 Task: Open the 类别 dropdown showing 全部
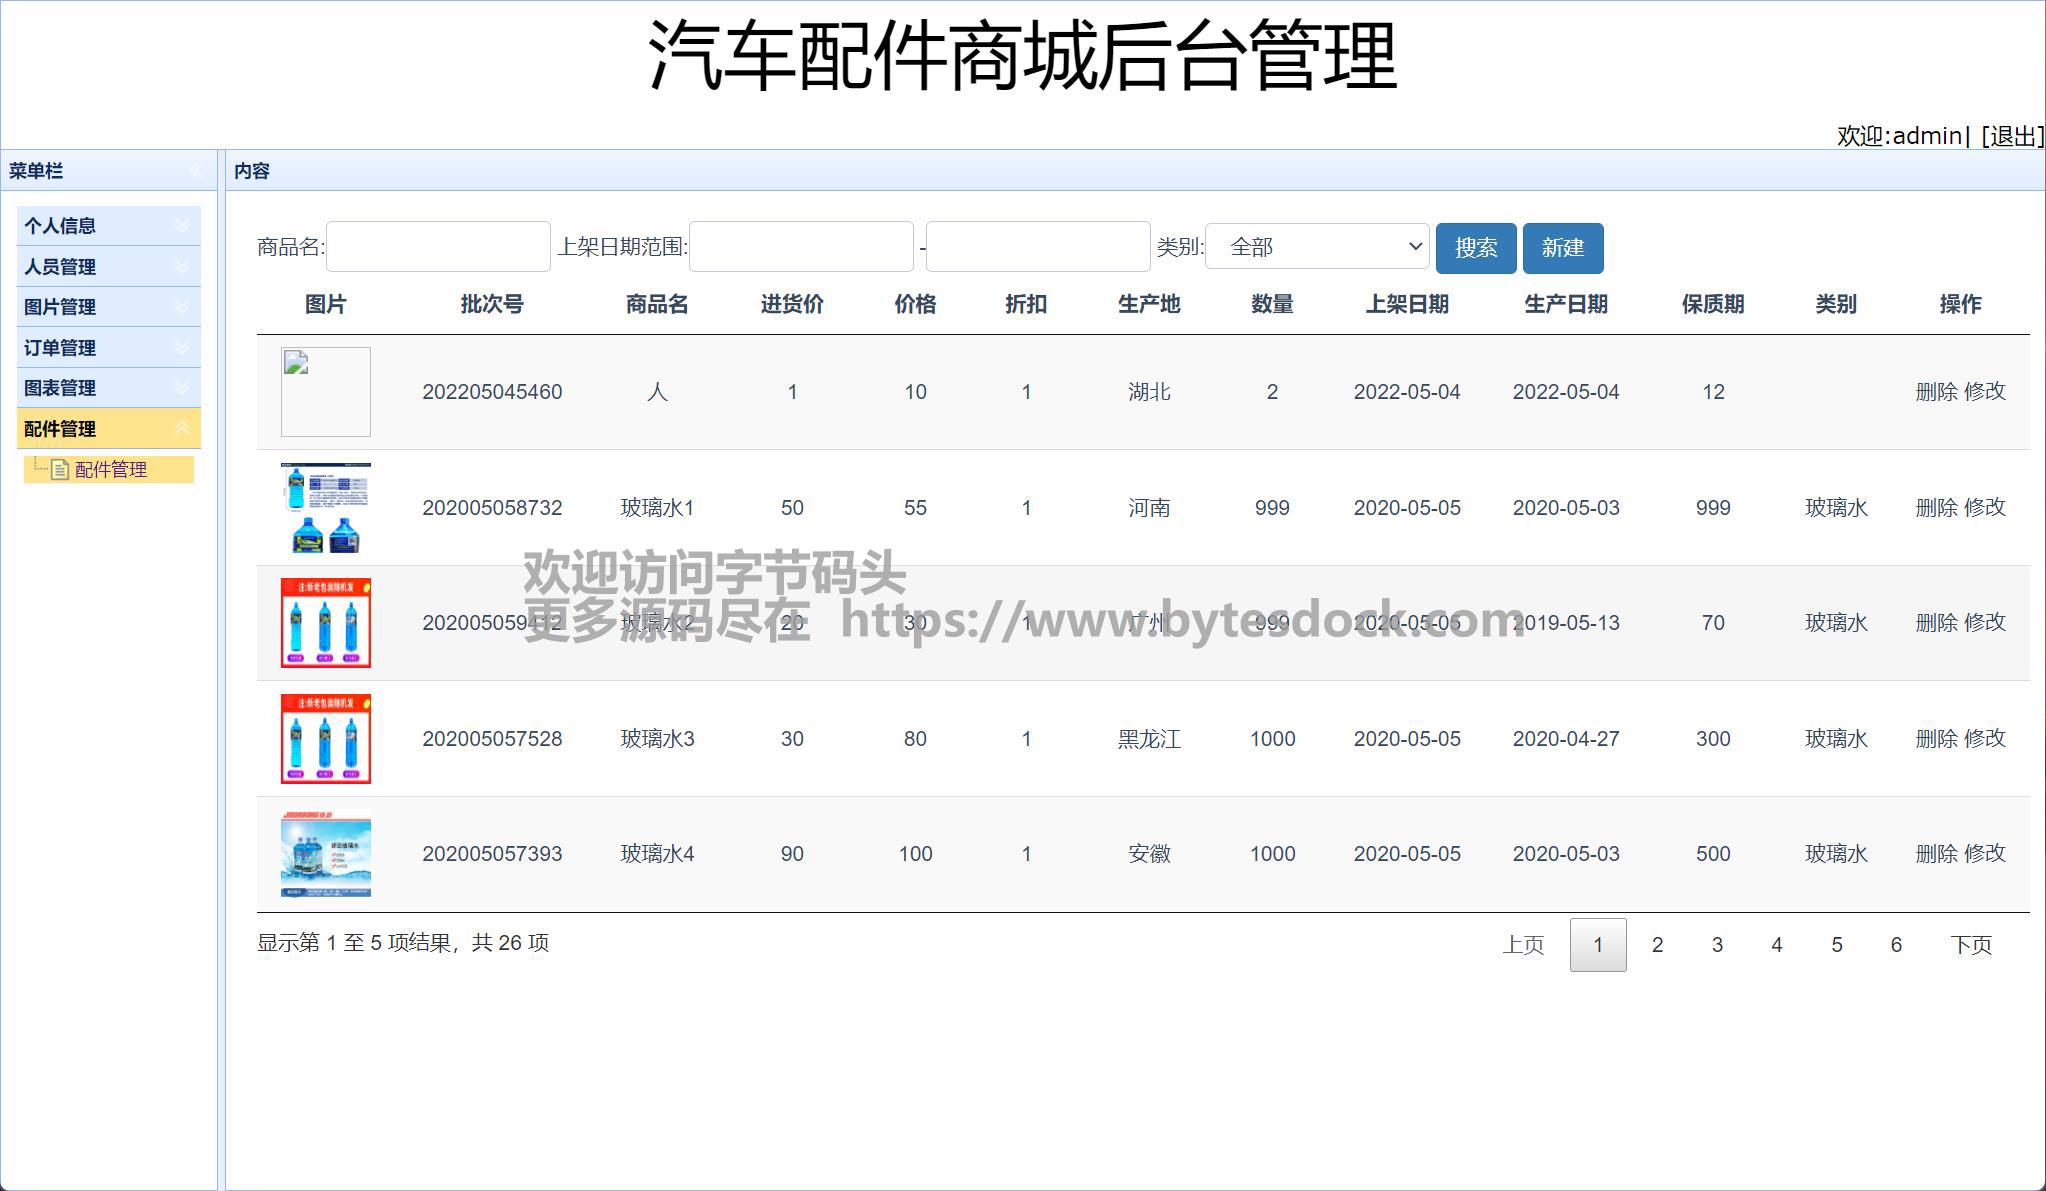point(1317,247)
